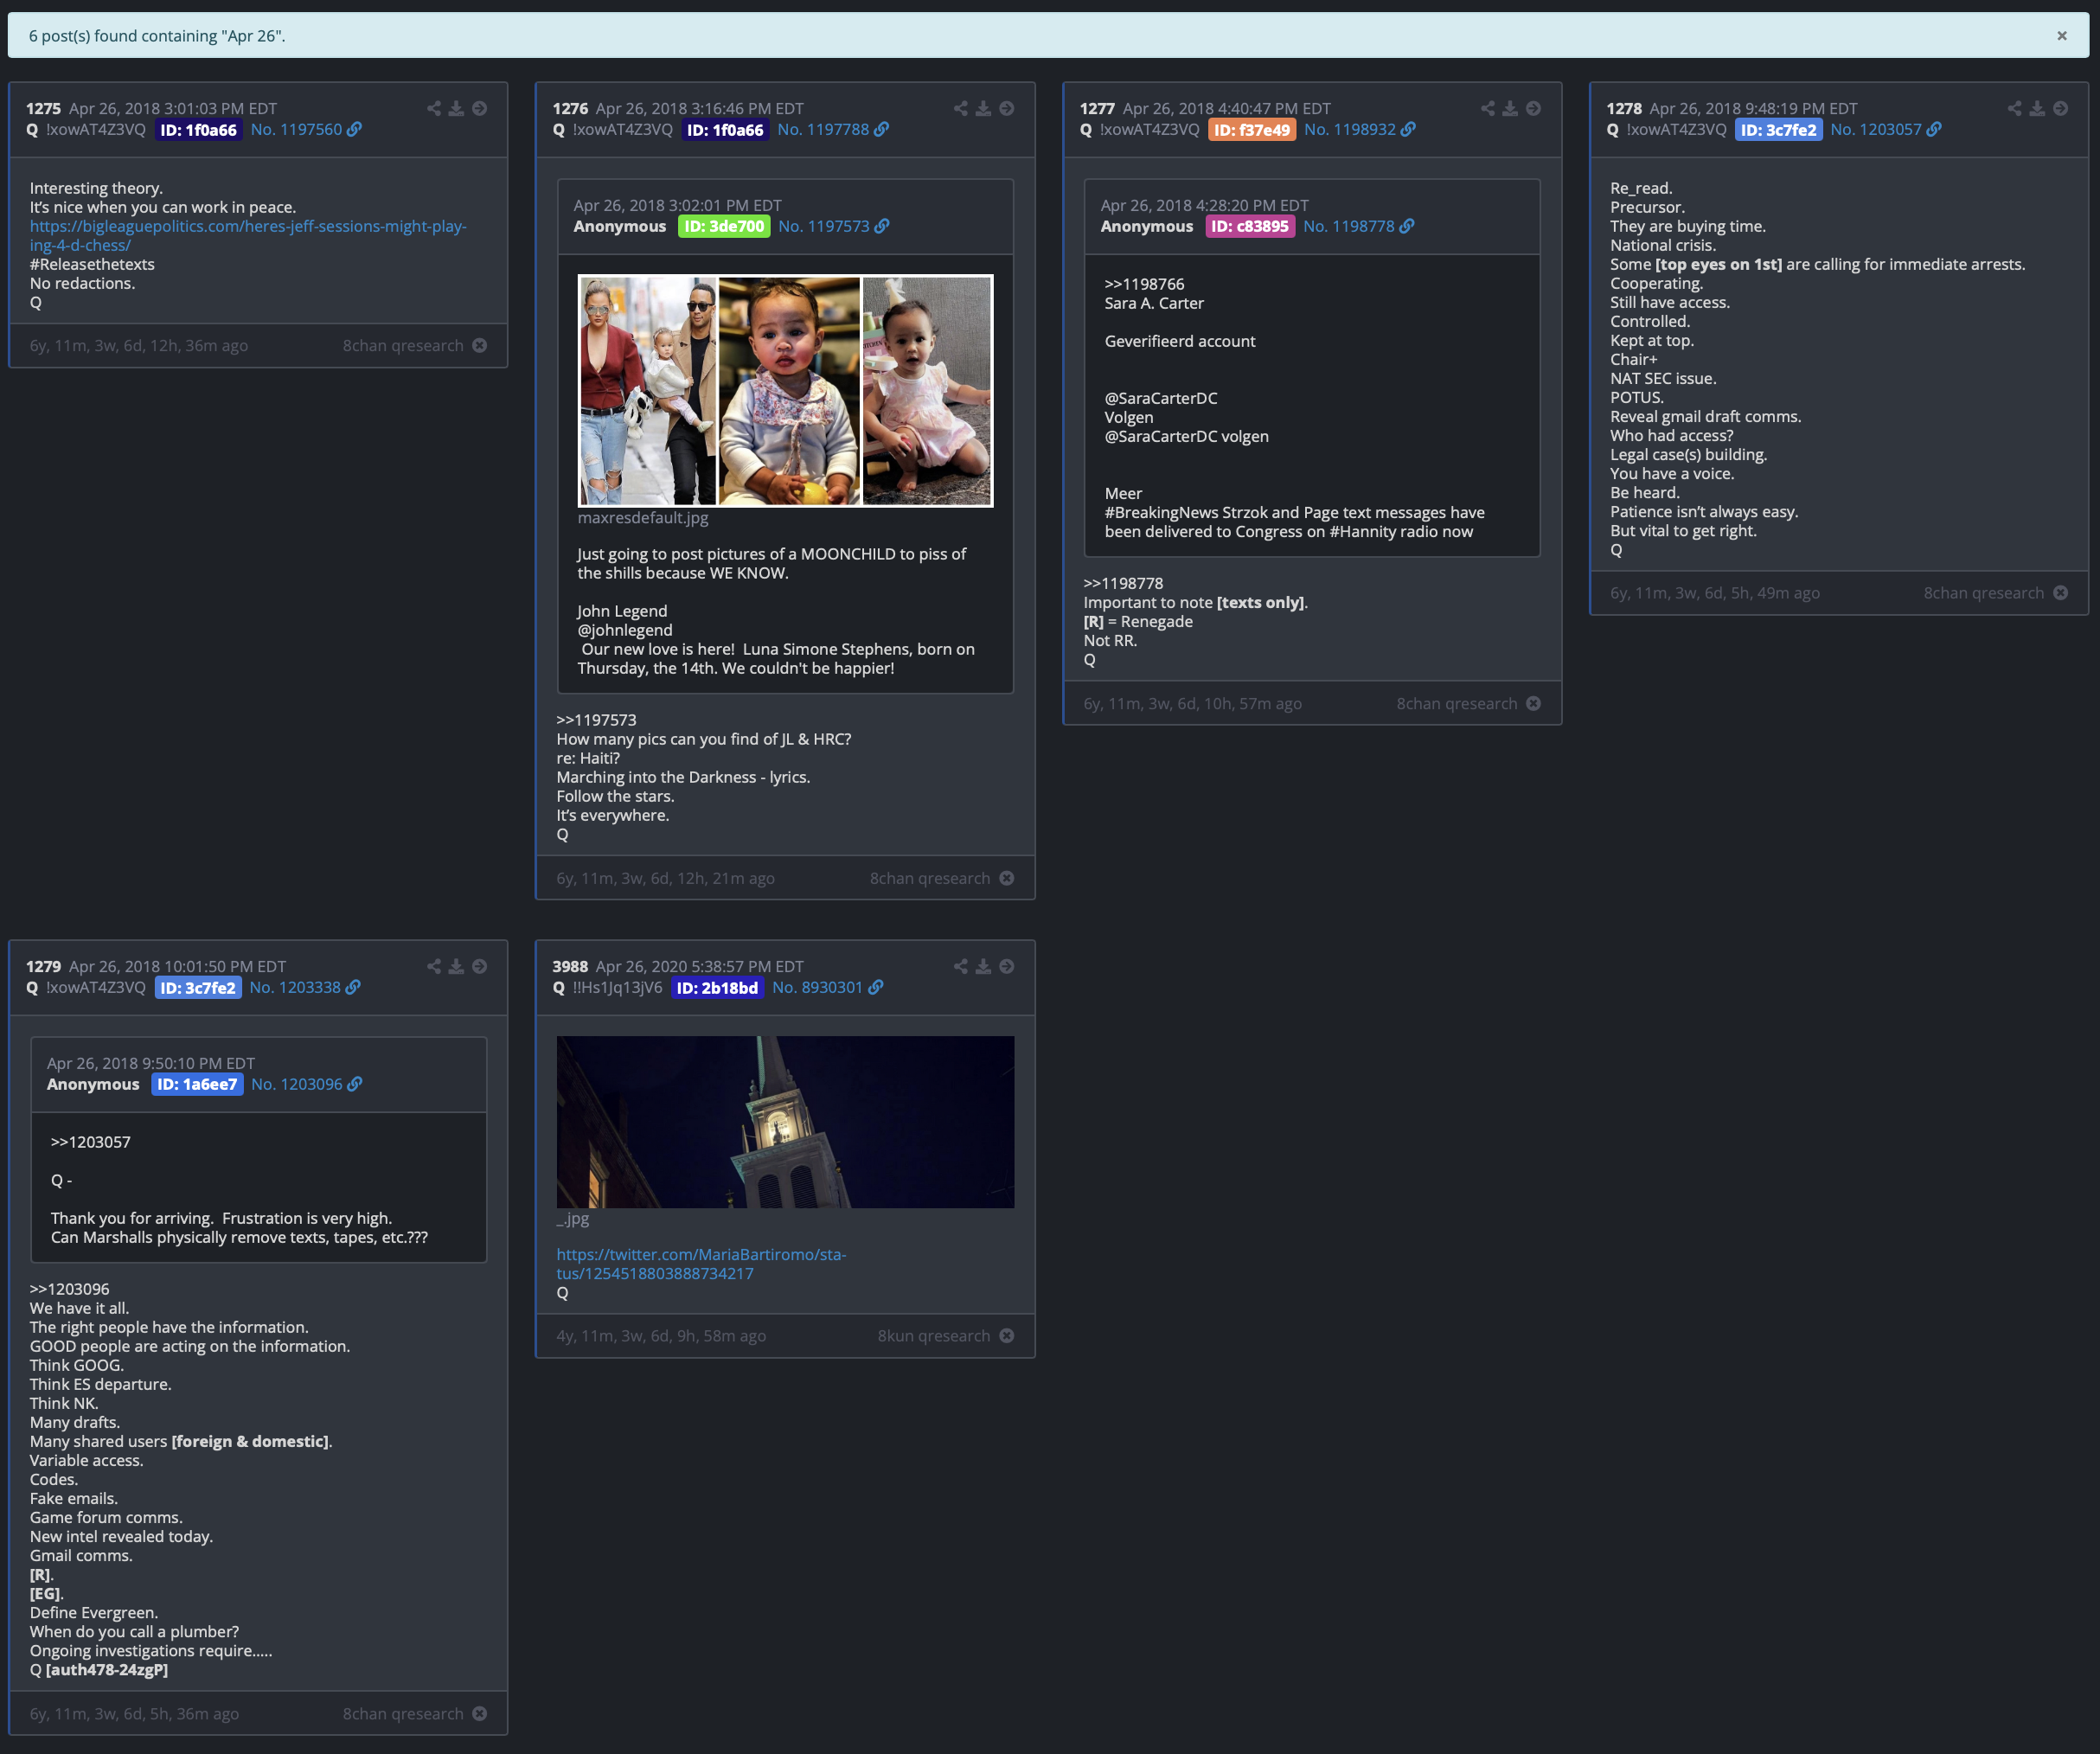
Task: Follow link No. 1197560 on post 1275
Action: pos(306,130)
